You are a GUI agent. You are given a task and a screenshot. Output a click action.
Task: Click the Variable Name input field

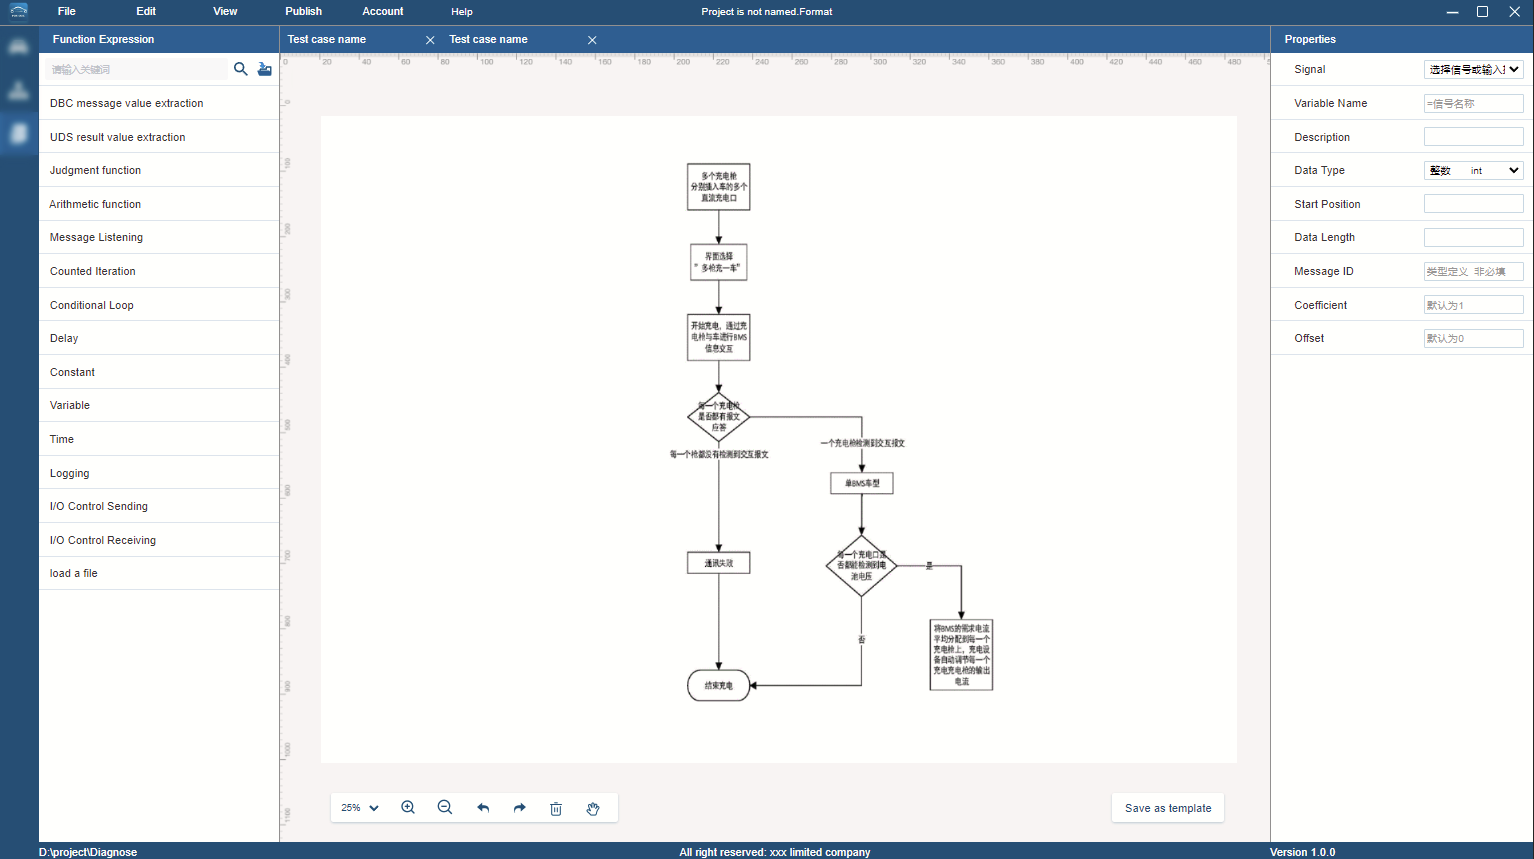pyautogui.click(x=1473, y=103)
